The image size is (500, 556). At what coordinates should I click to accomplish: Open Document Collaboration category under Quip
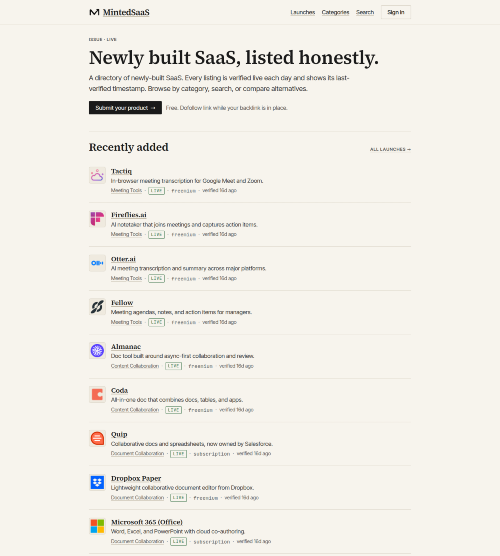coord(137,454)
